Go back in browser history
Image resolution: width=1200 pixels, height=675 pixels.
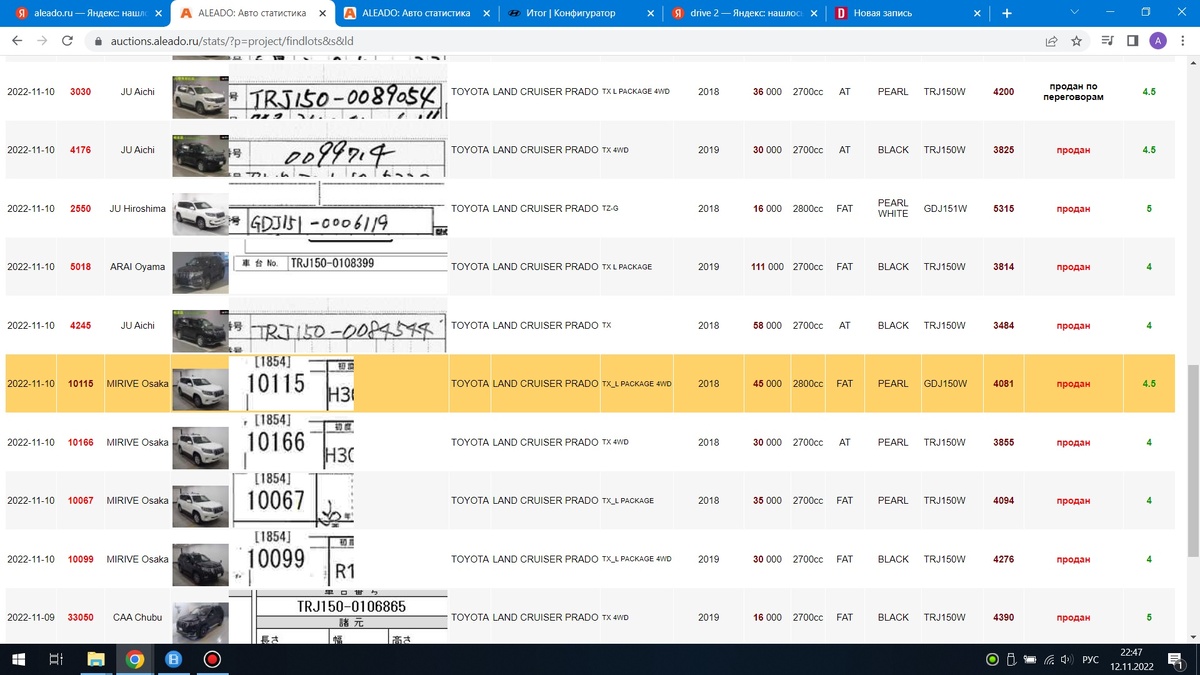coord(16,41)
